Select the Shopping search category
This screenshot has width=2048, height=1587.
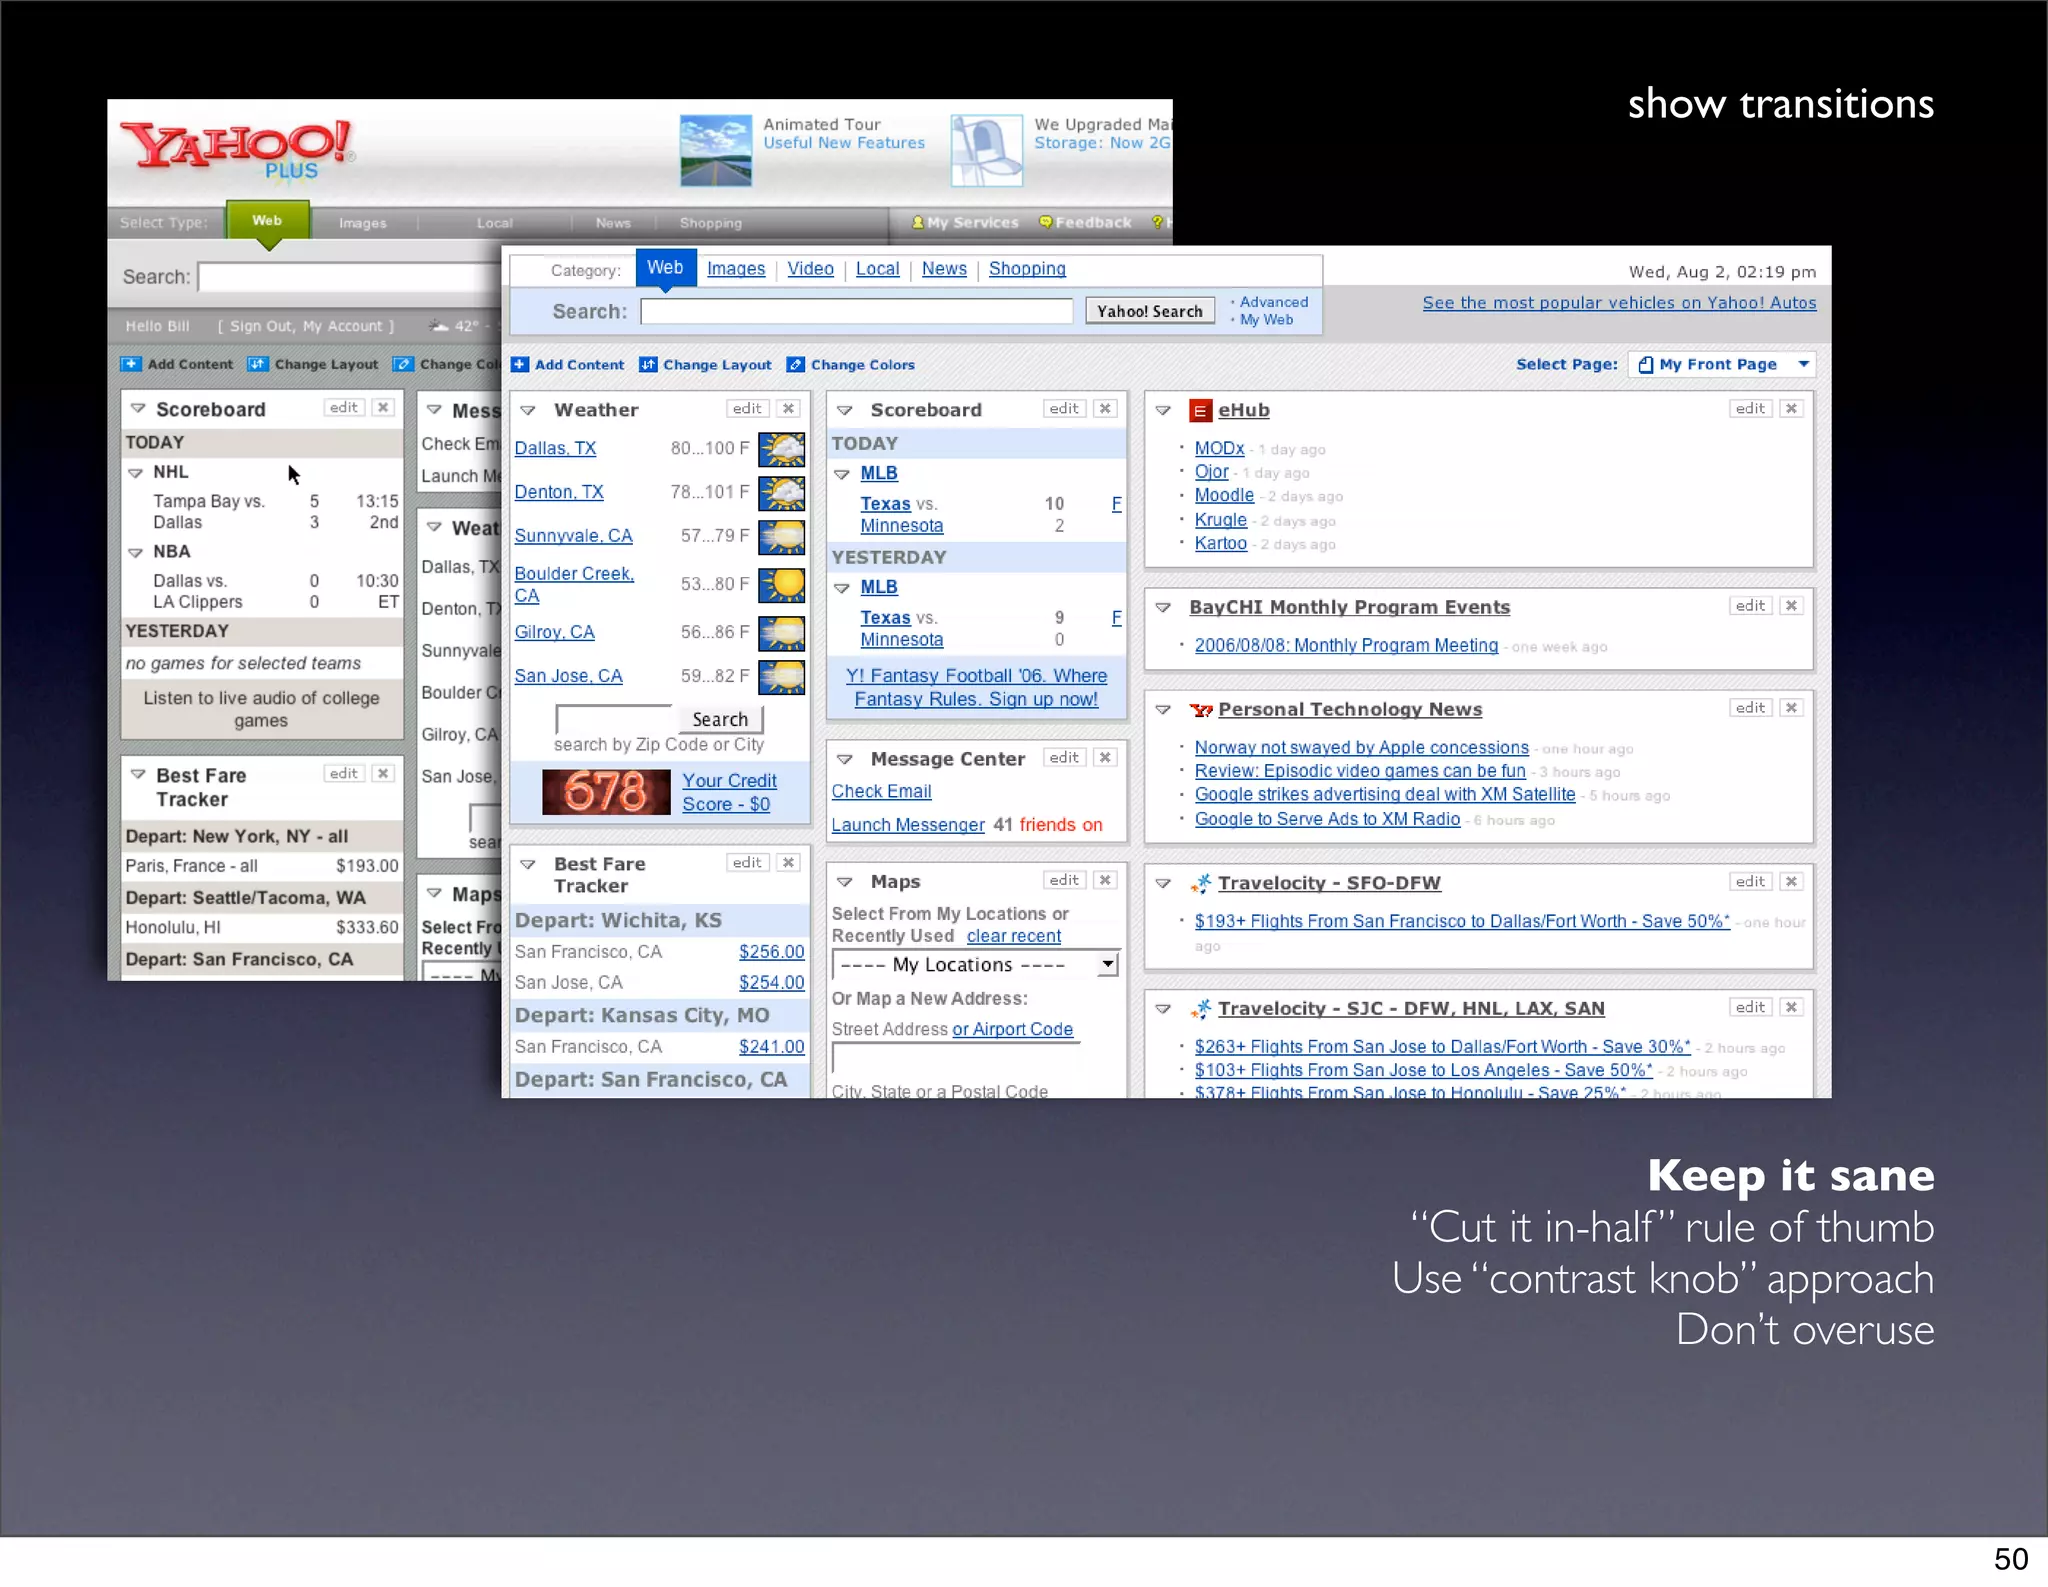click(x=1026, y=269)
